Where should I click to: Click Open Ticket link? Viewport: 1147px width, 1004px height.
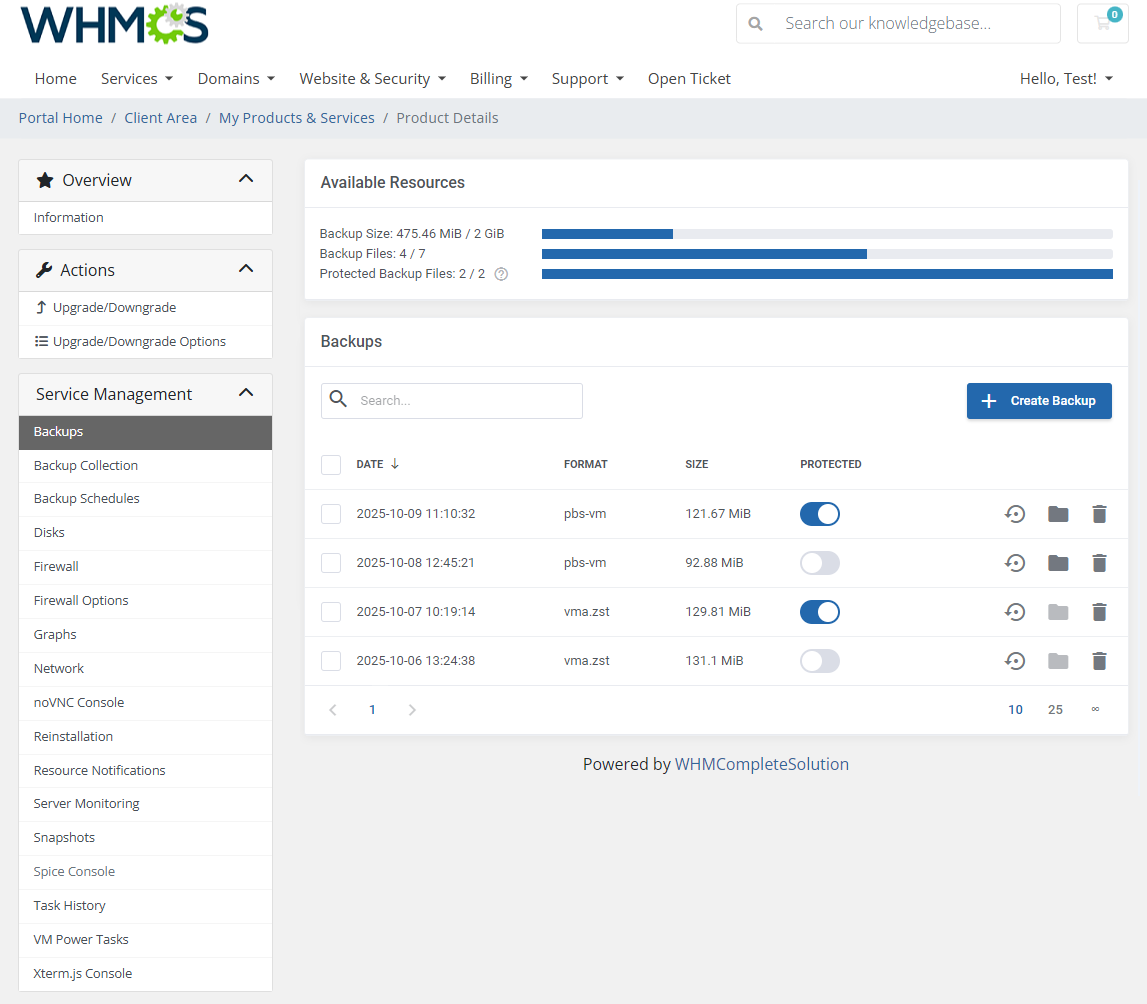[x=689, y=78]
